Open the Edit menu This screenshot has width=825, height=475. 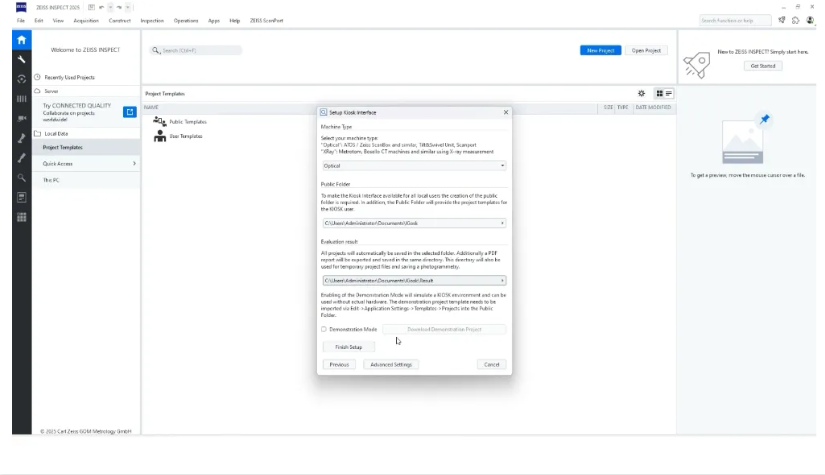[x=39, y=21]
